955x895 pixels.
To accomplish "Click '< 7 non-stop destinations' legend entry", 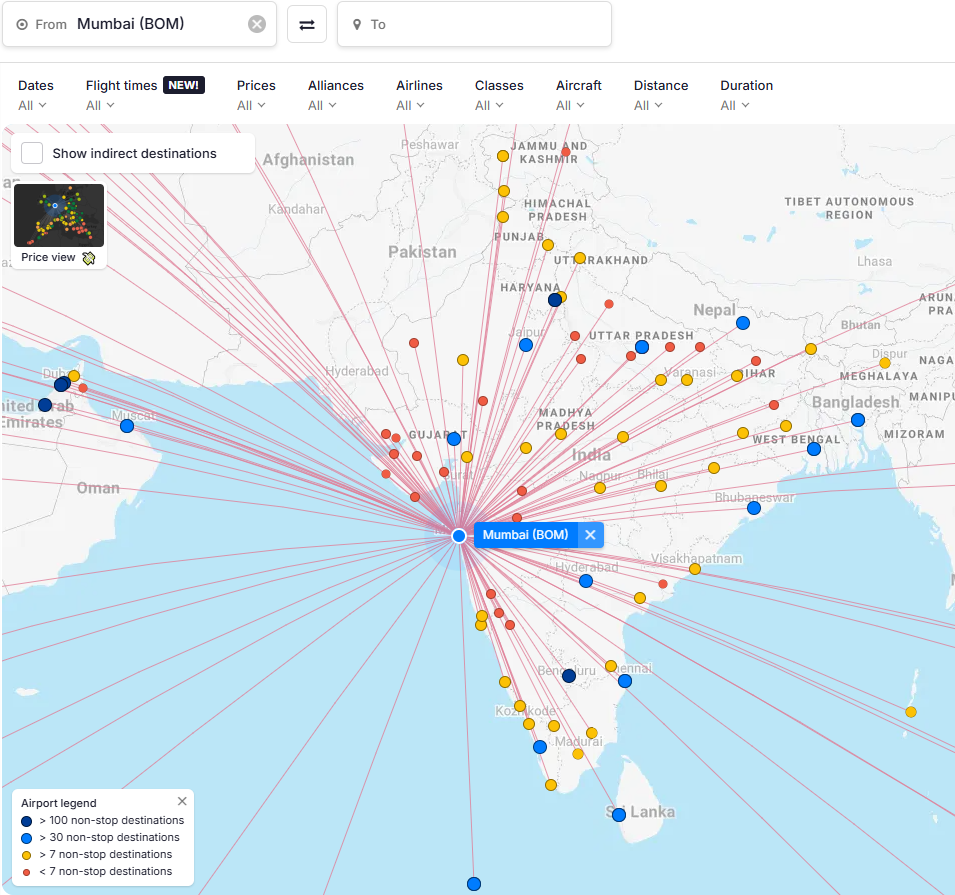I will pos(97,871).
